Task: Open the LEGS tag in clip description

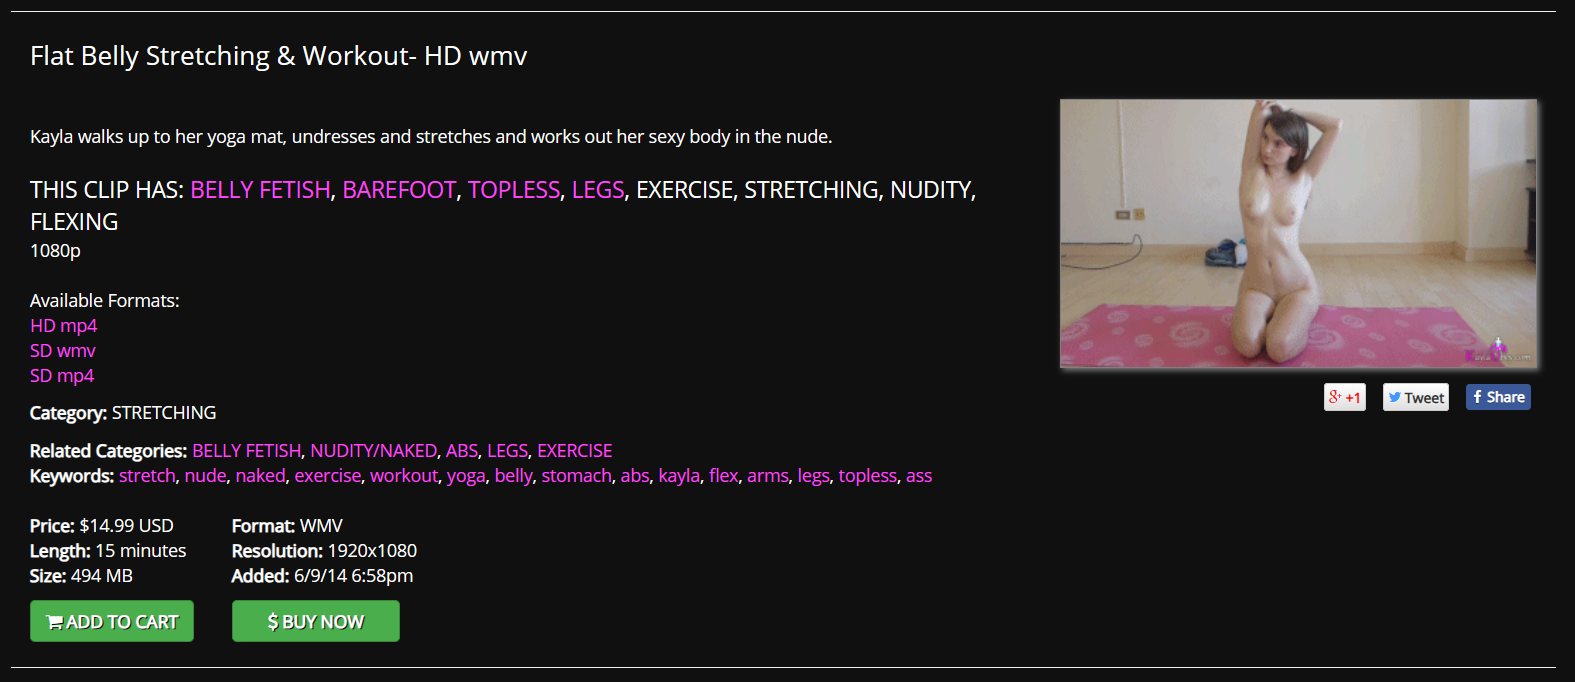Action: (x=598, y=190)
